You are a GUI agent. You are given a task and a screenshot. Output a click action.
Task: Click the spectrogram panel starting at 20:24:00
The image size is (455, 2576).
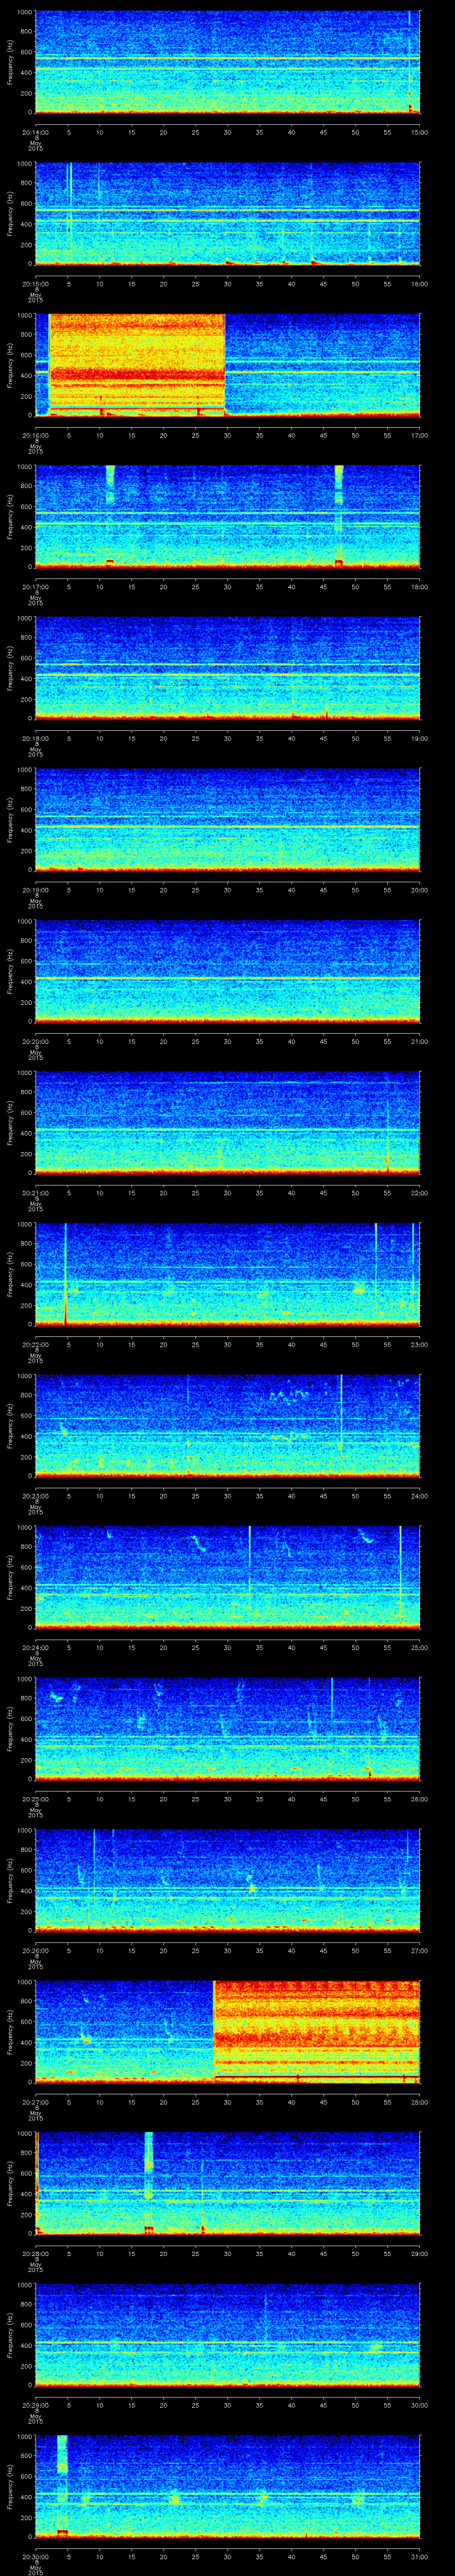(x=228, y=1578)
